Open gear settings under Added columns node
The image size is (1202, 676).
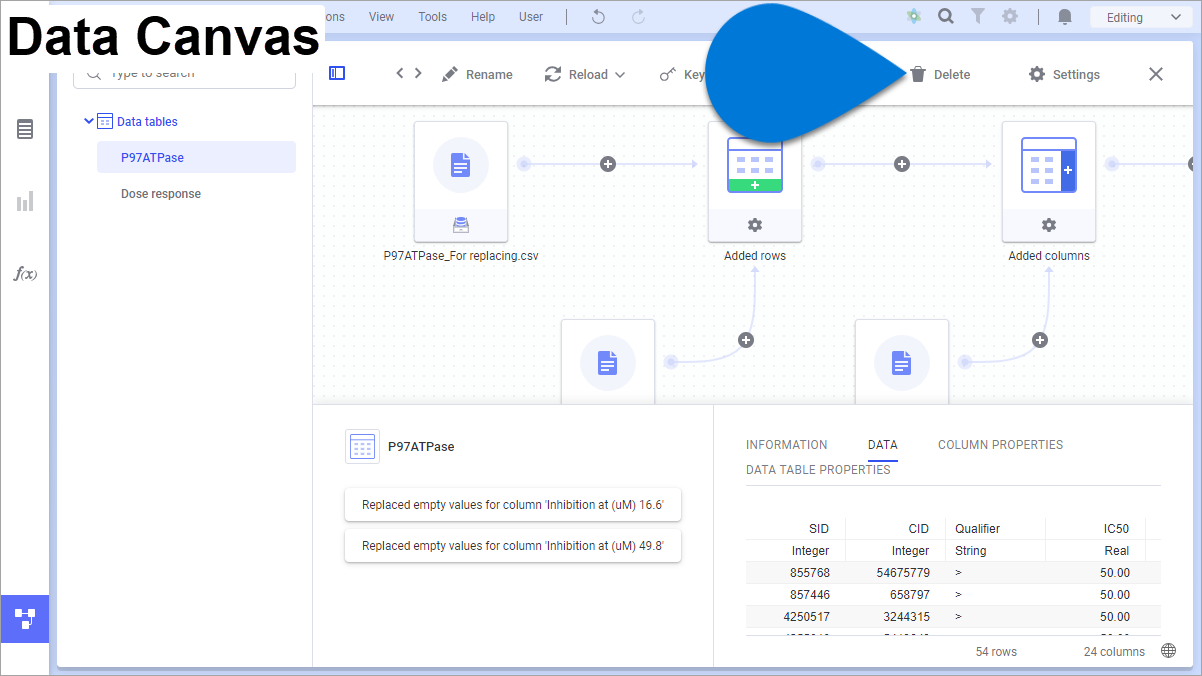point(1049,225)
